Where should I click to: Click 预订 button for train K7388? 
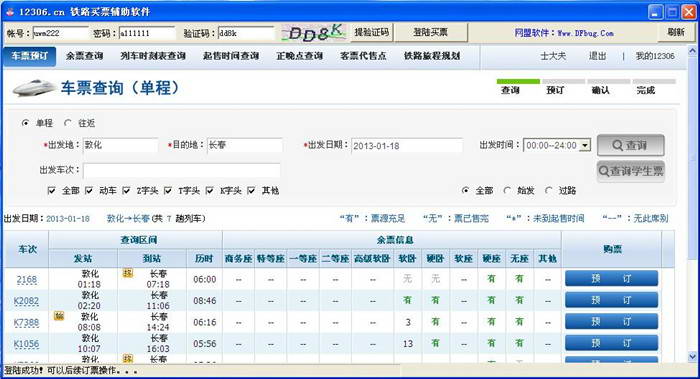coord(611,321)
